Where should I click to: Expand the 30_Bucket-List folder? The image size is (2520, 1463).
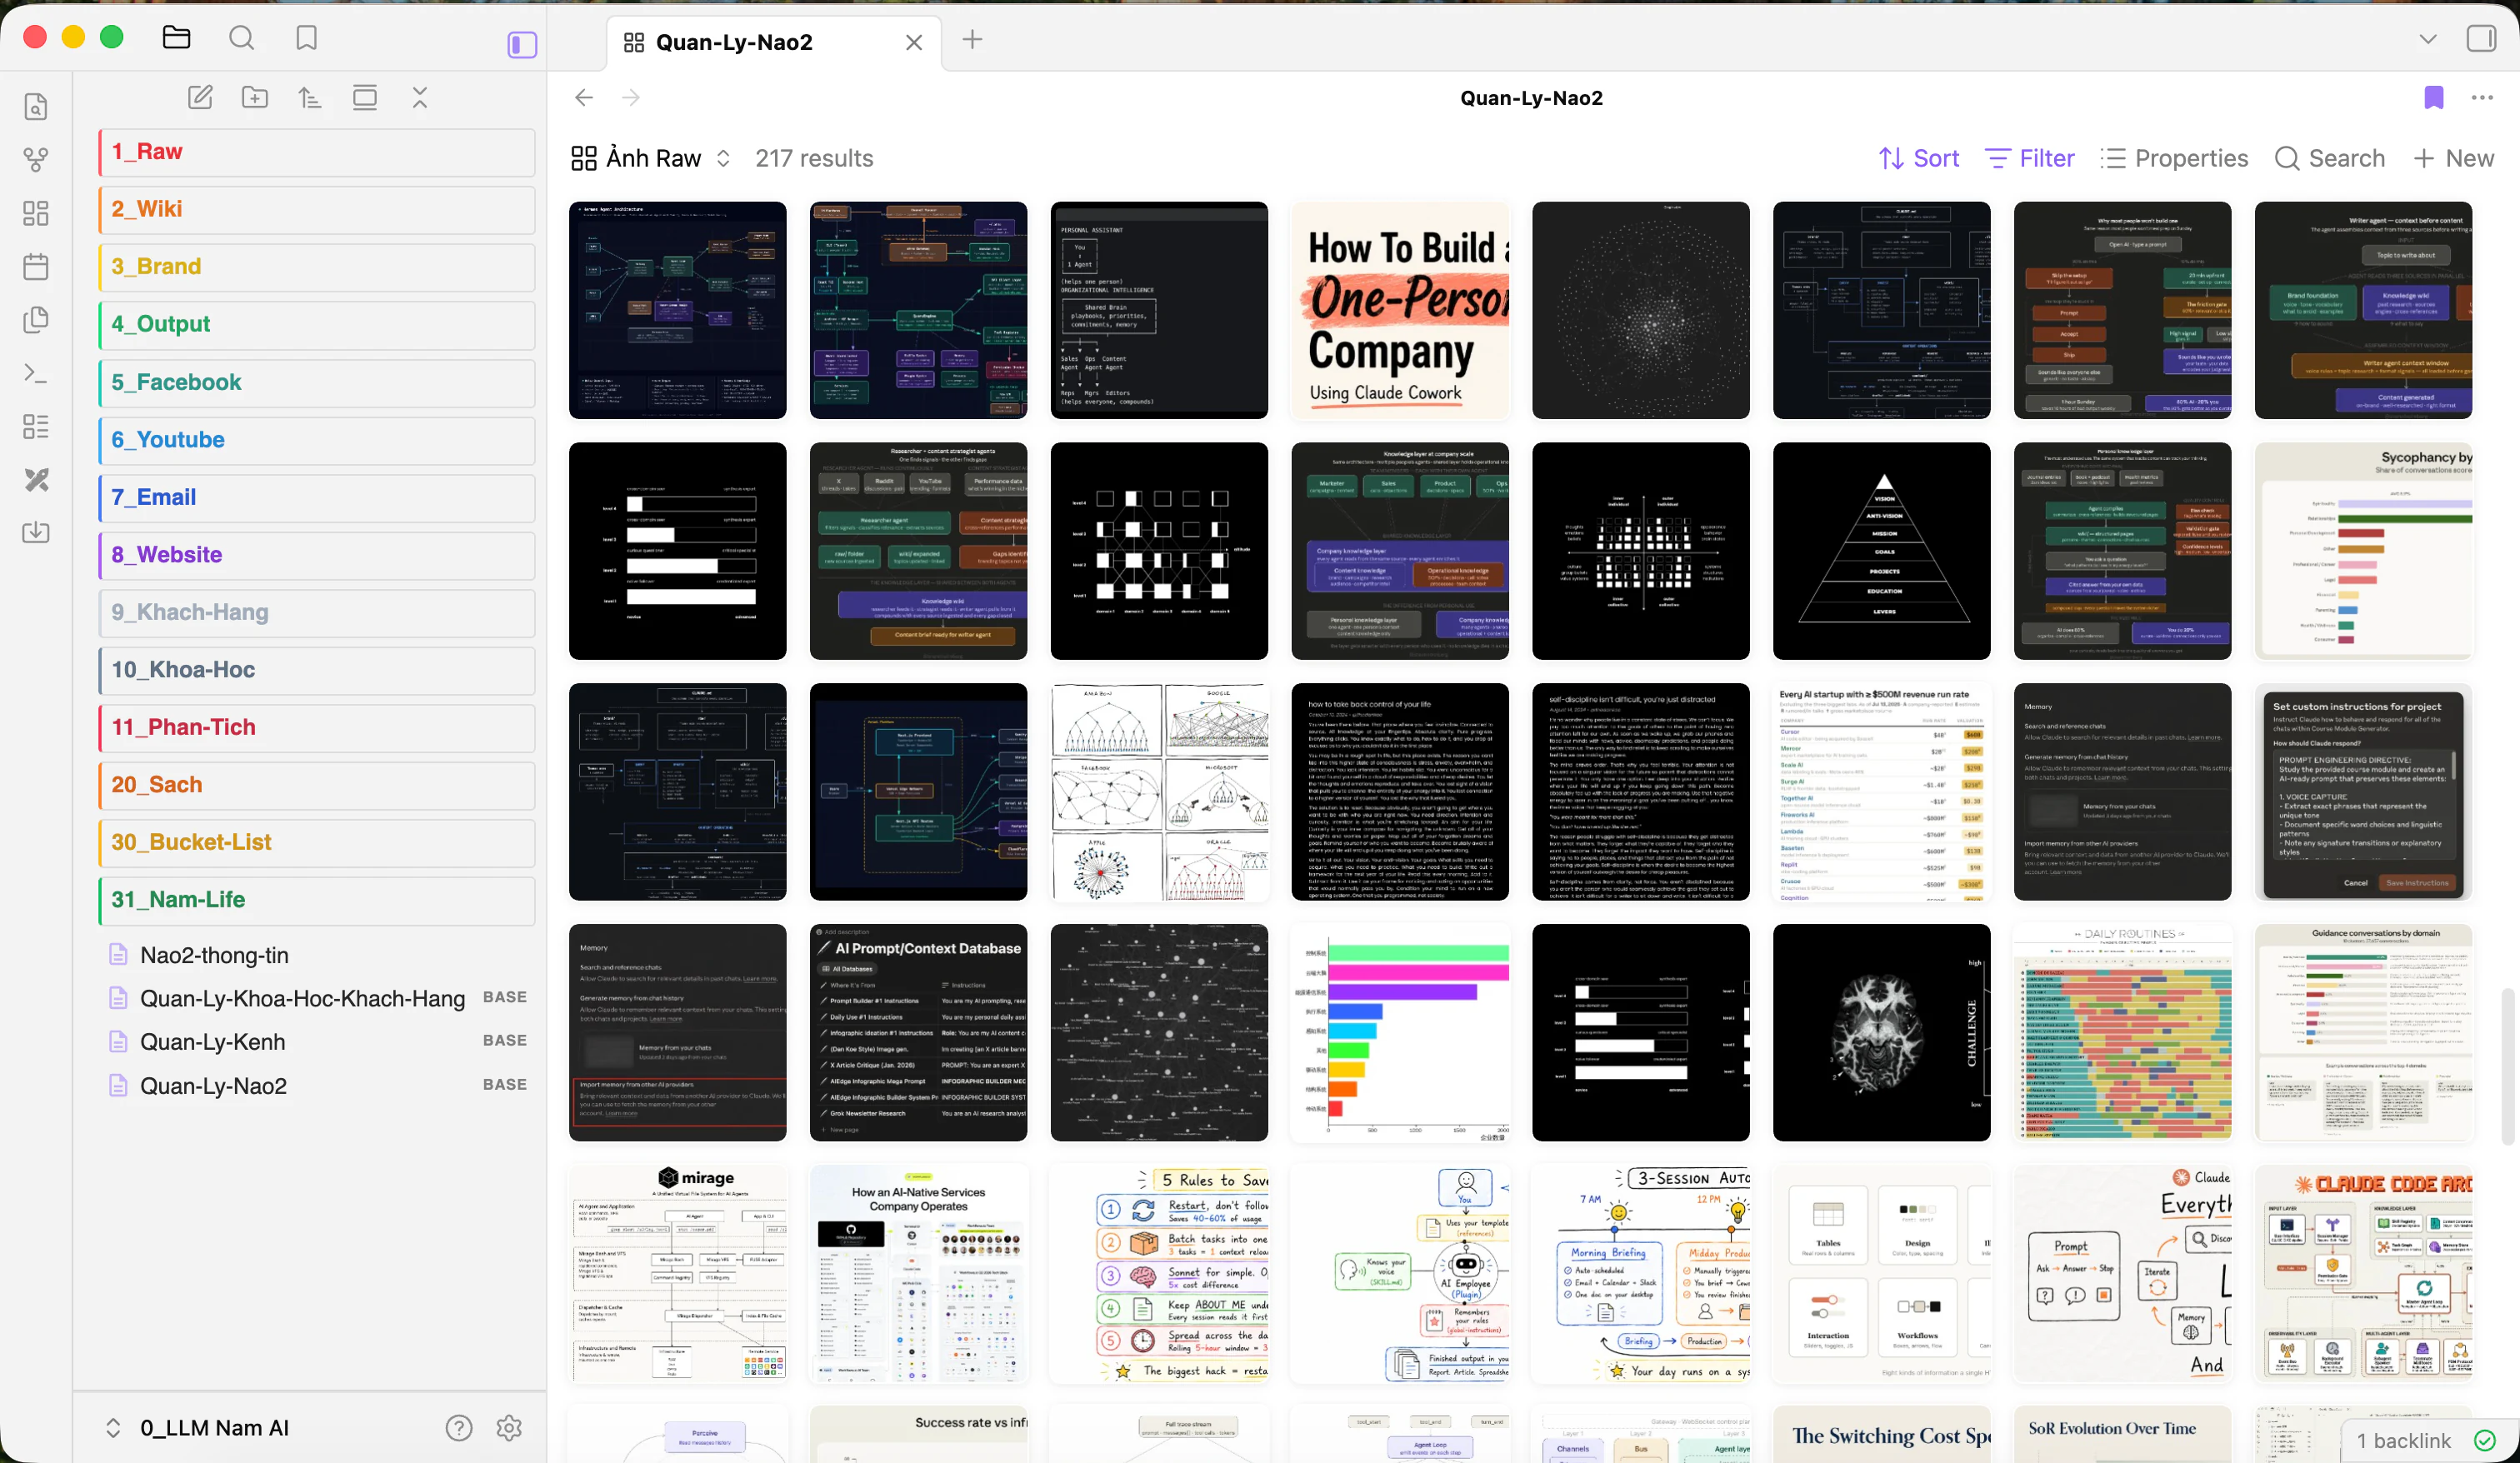(x=317, y=842)
